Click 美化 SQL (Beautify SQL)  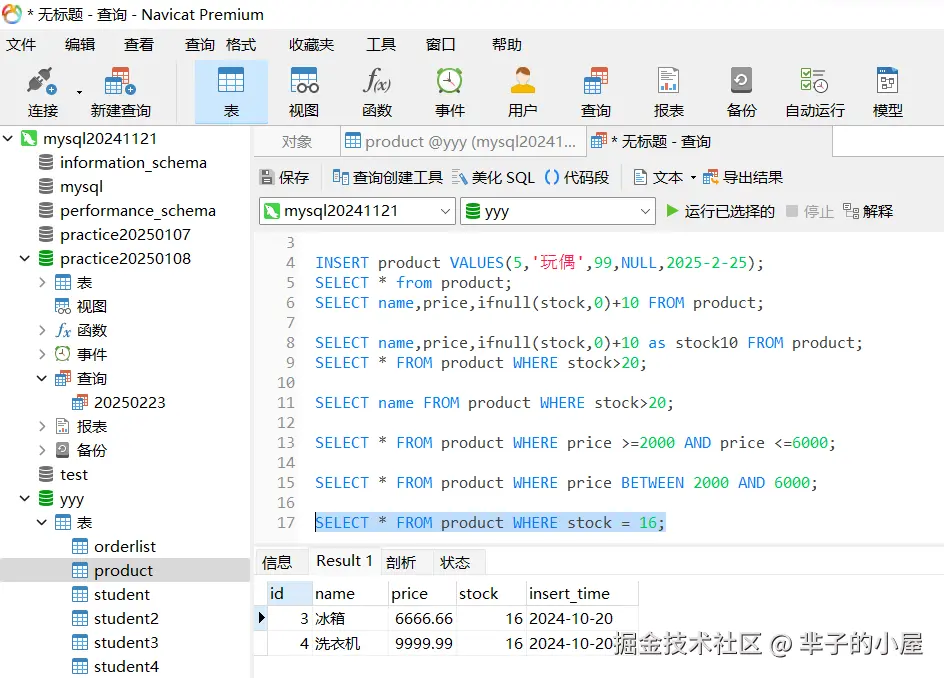493,177
